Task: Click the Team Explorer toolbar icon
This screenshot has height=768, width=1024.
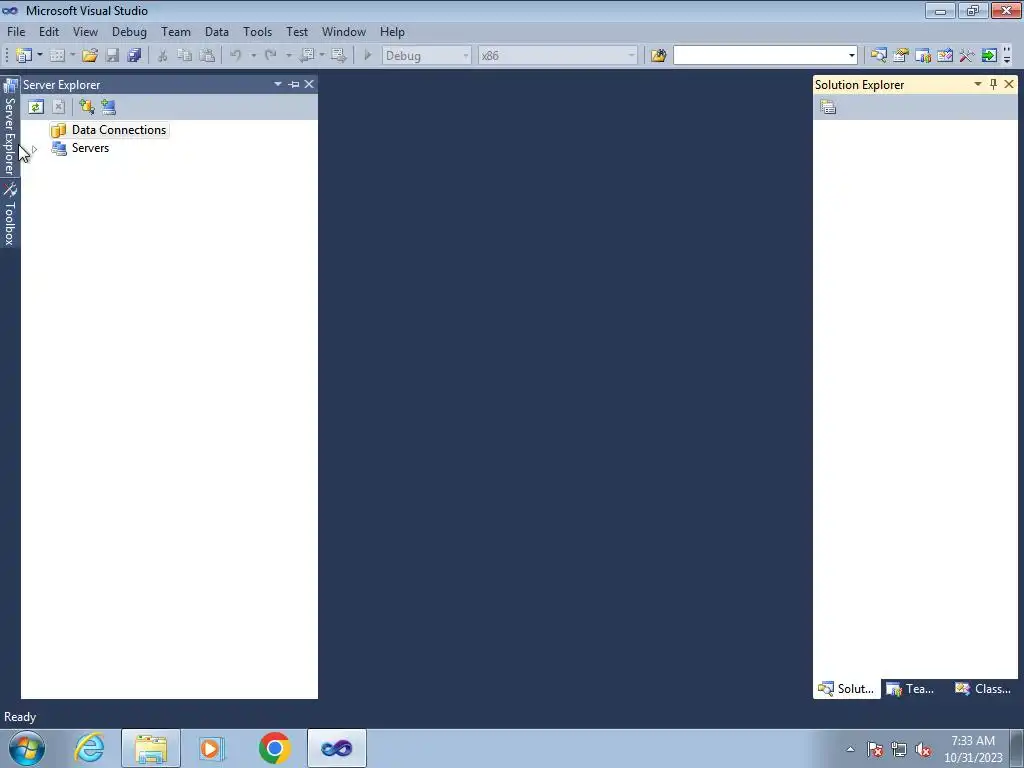Action: [x=923, y=56]
